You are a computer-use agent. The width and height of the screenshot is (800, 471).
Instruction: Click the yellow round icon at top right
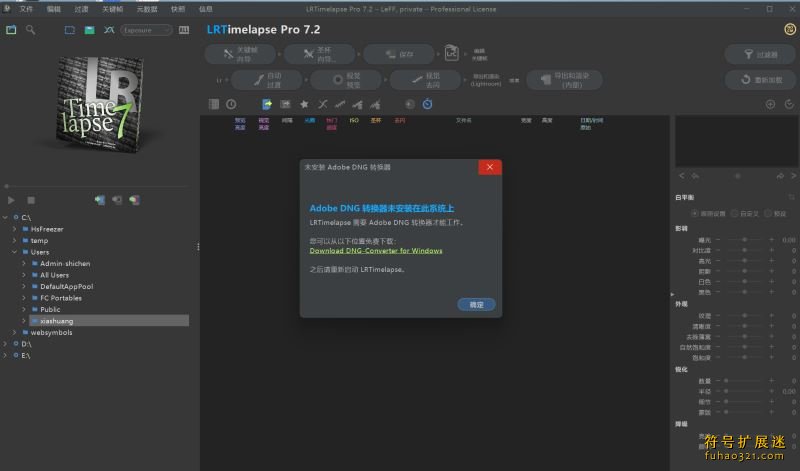coord(790,29)
